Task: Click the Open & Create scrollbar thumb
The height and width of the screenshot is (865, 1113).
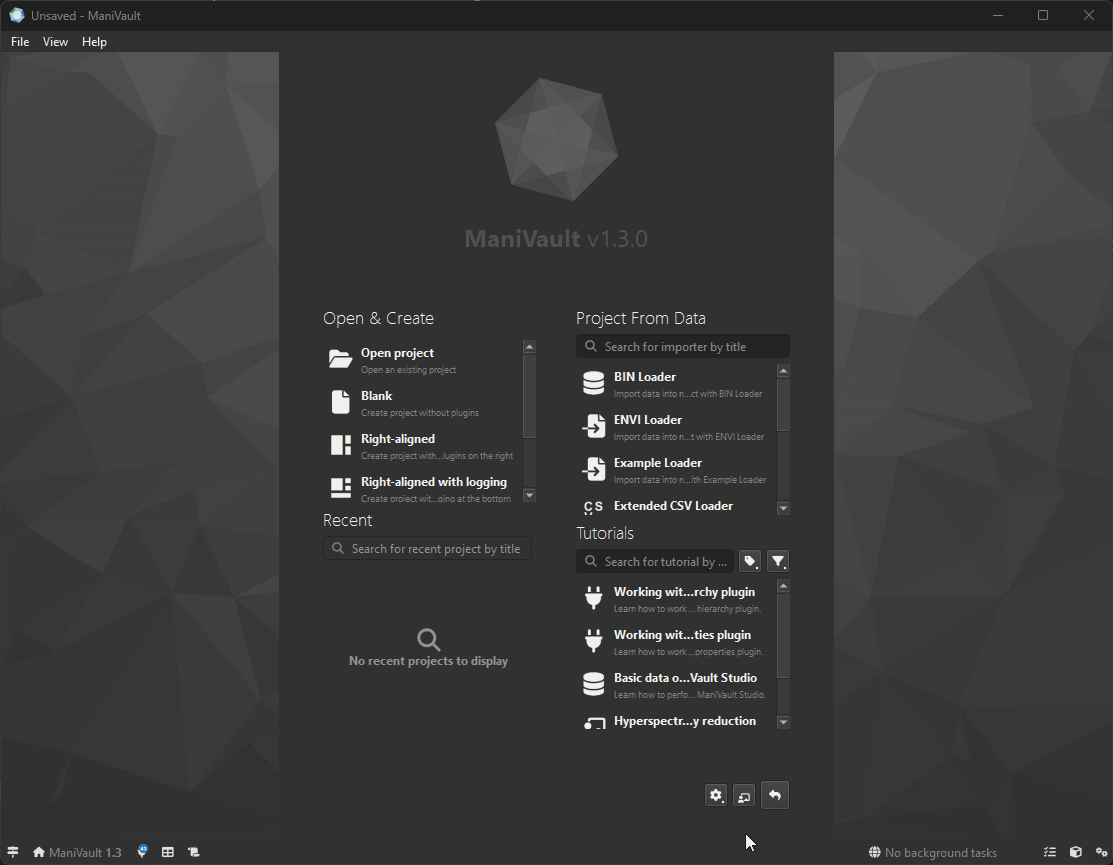Action: tap(530, 396)
